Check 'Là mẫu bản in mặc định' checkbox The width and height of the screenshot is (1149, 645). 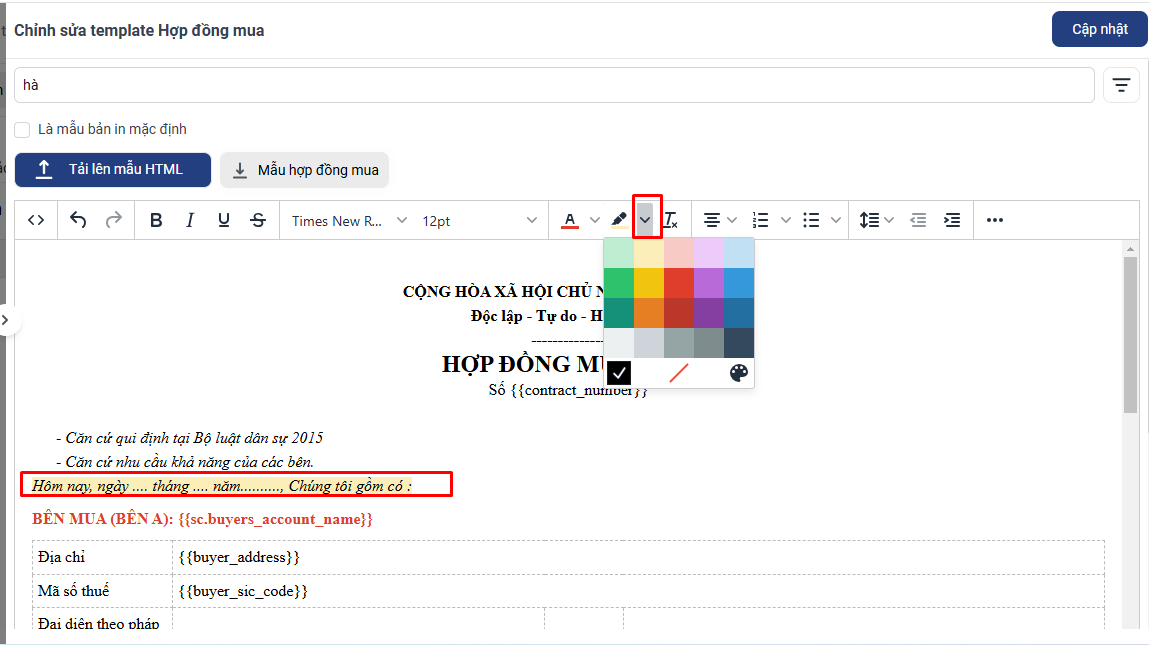tap(22, 129)
